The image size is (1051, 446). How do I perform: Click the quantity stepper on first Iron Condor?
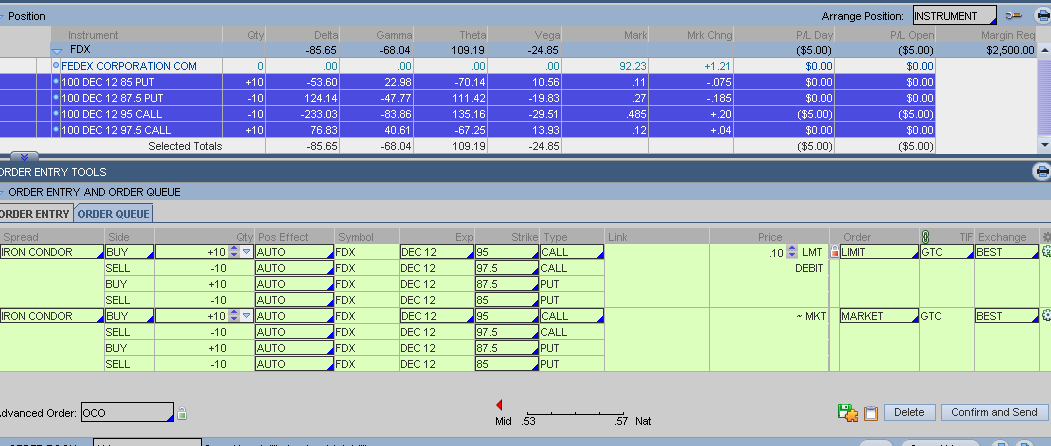coord(234,252)
